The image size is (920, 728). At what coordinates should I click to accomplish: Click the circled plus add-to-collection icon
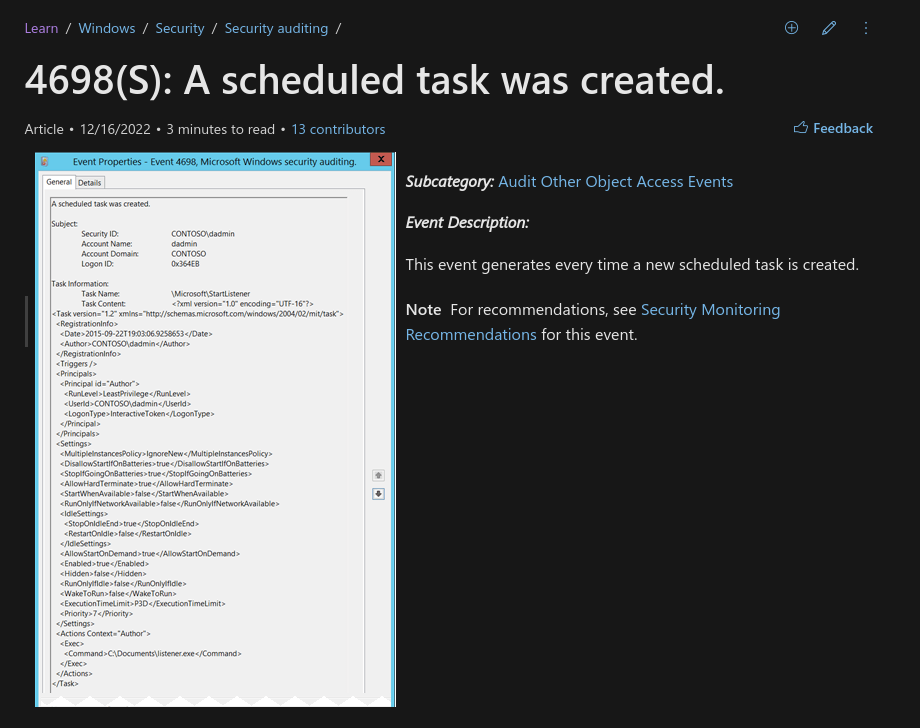click(x=791, y=28)
